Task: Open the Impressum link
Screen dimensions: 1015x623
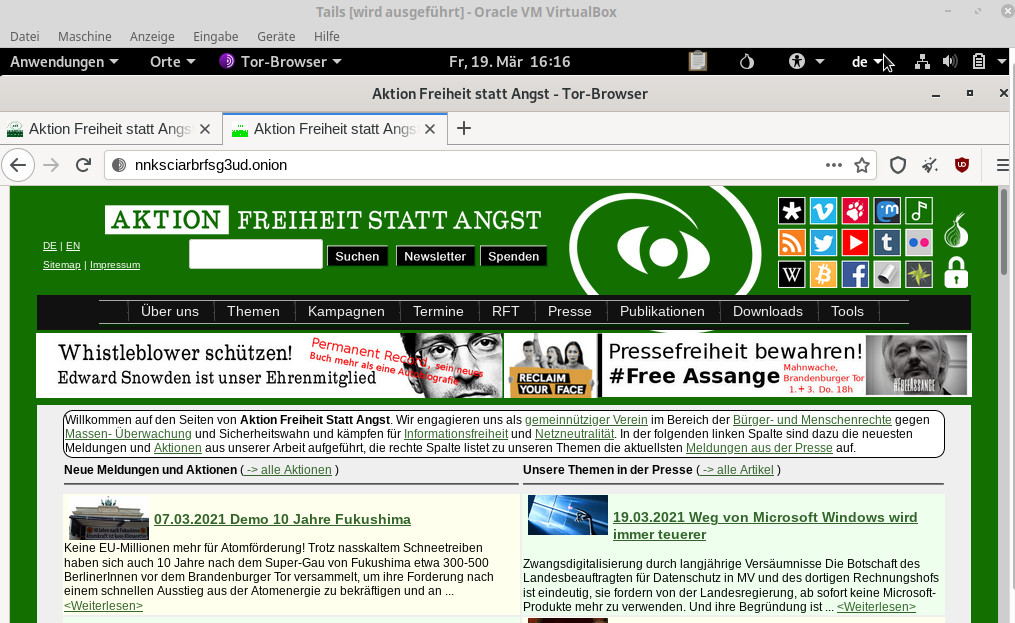Action: pos(115,265)
